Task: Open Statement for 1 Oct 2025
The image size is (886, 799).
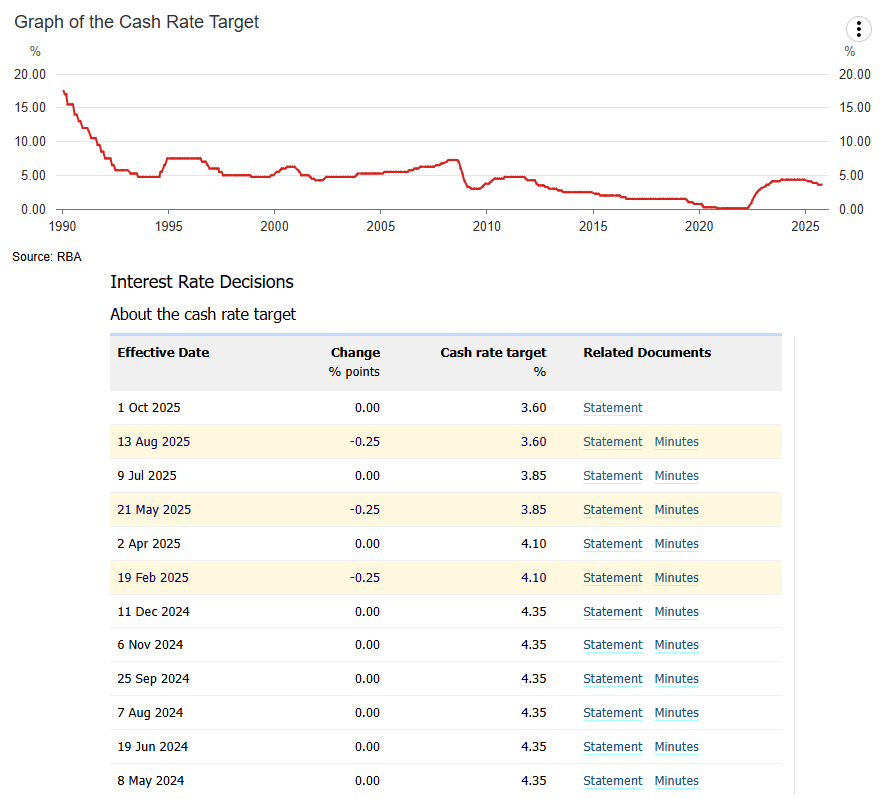Action: click(x=612, y=408)
